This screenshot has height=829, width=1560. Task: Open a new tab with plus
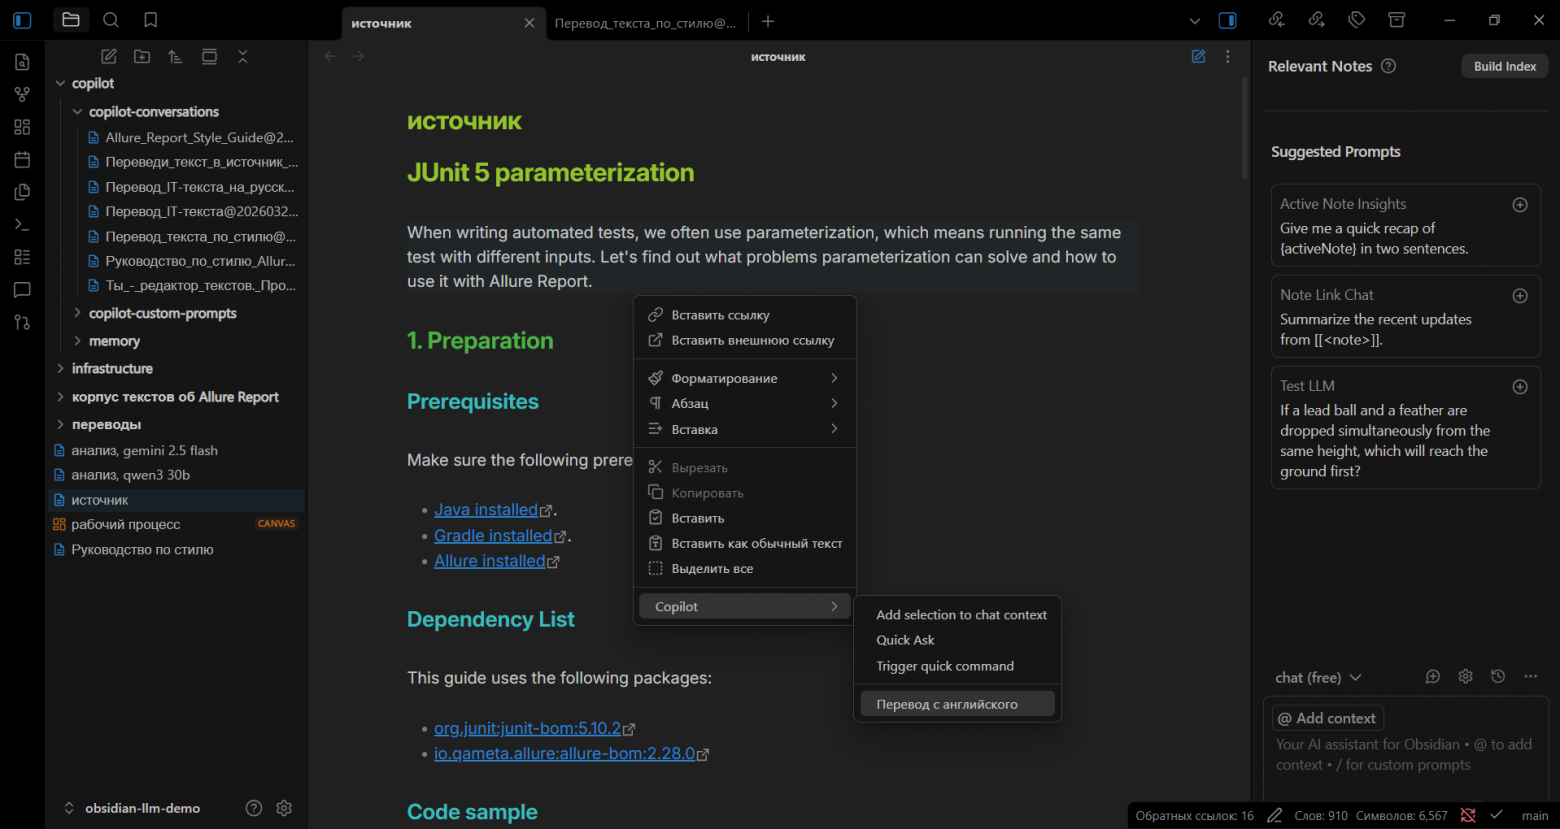pyautogui.click(x=768, y=21)
